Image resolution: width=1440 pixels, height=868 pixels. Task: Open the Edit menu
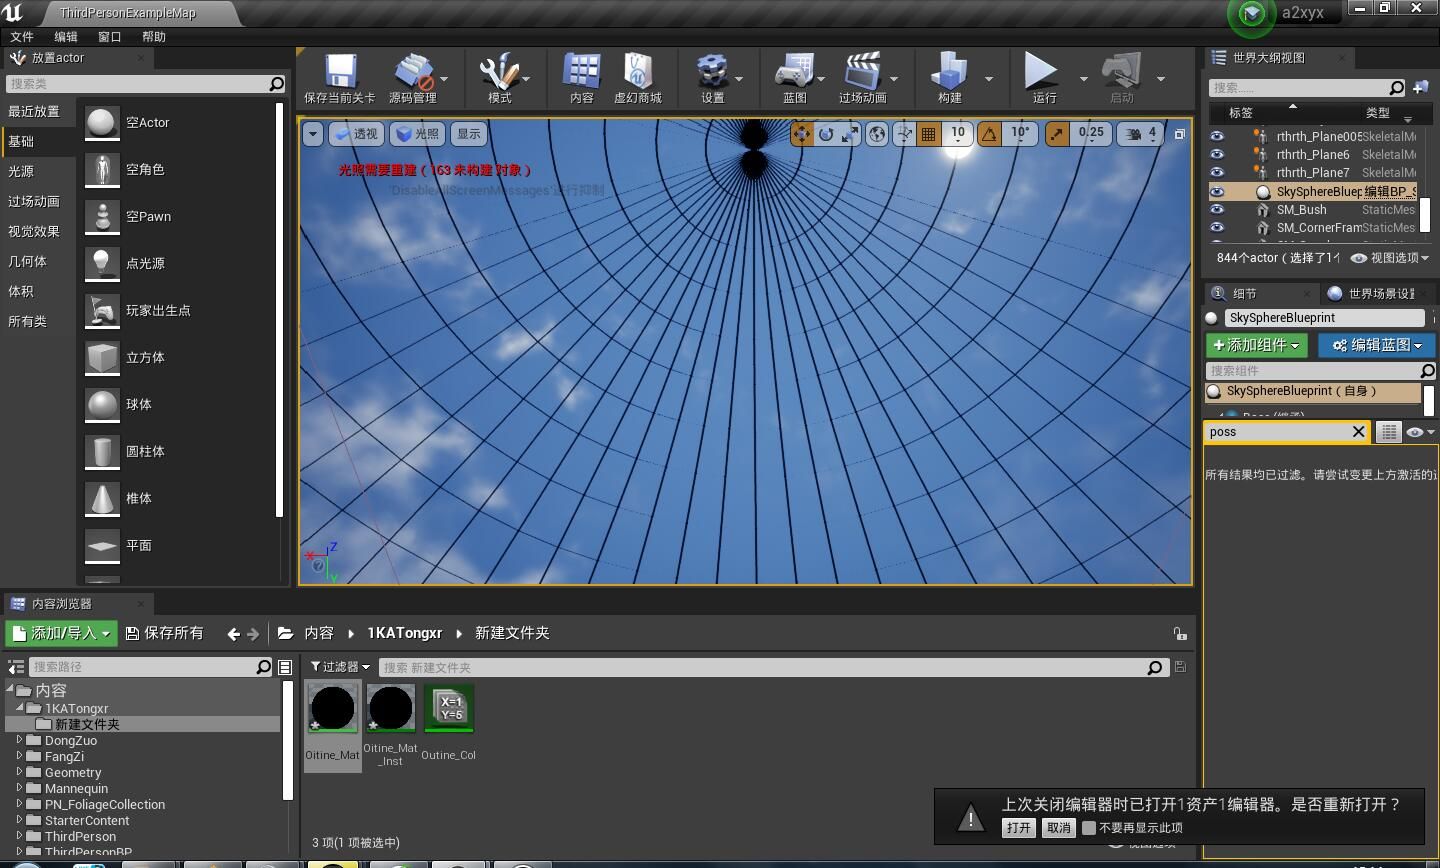(x=66, y=36)
